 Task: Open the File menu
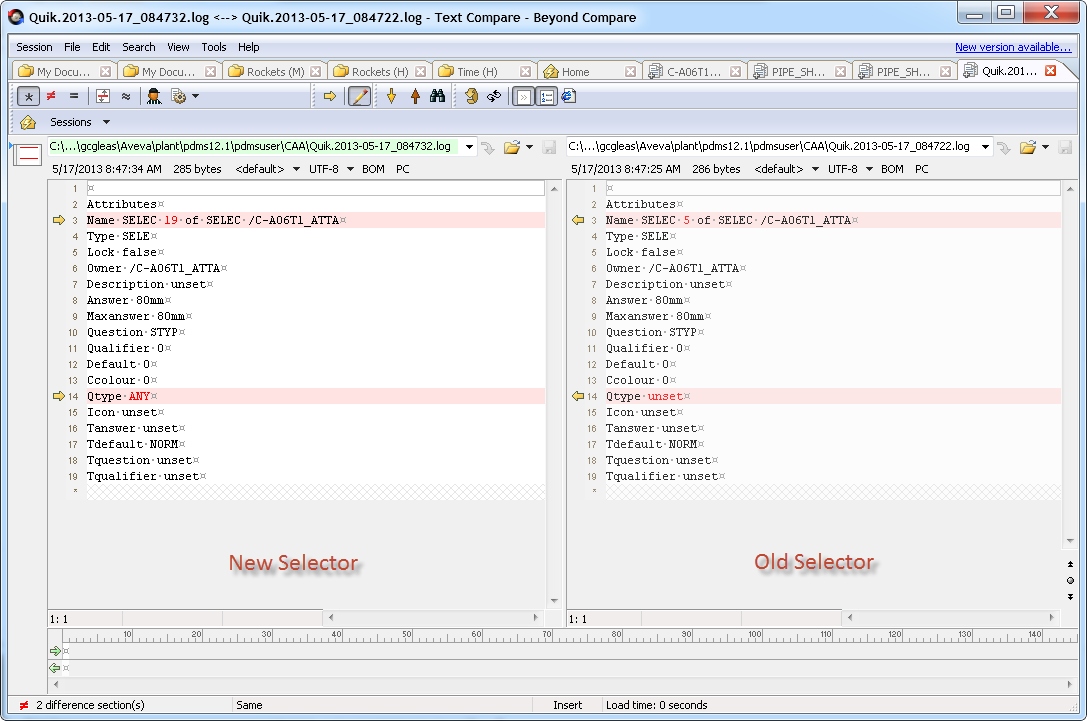tap(72, 47)
